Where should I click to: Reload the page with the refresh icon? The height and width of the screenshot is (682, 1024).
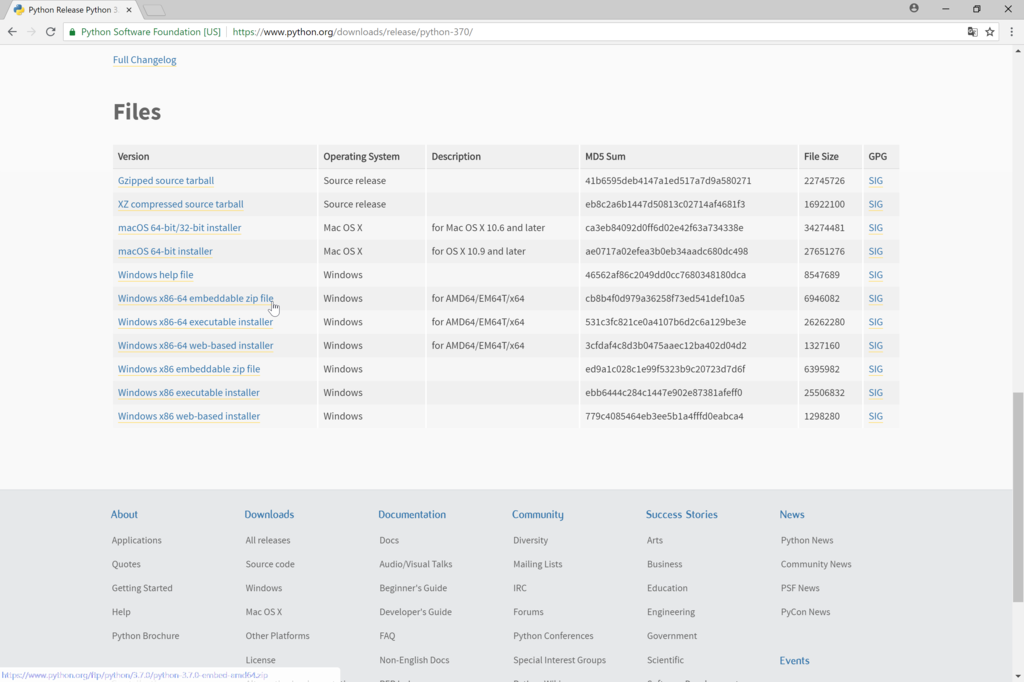(50, 31)
